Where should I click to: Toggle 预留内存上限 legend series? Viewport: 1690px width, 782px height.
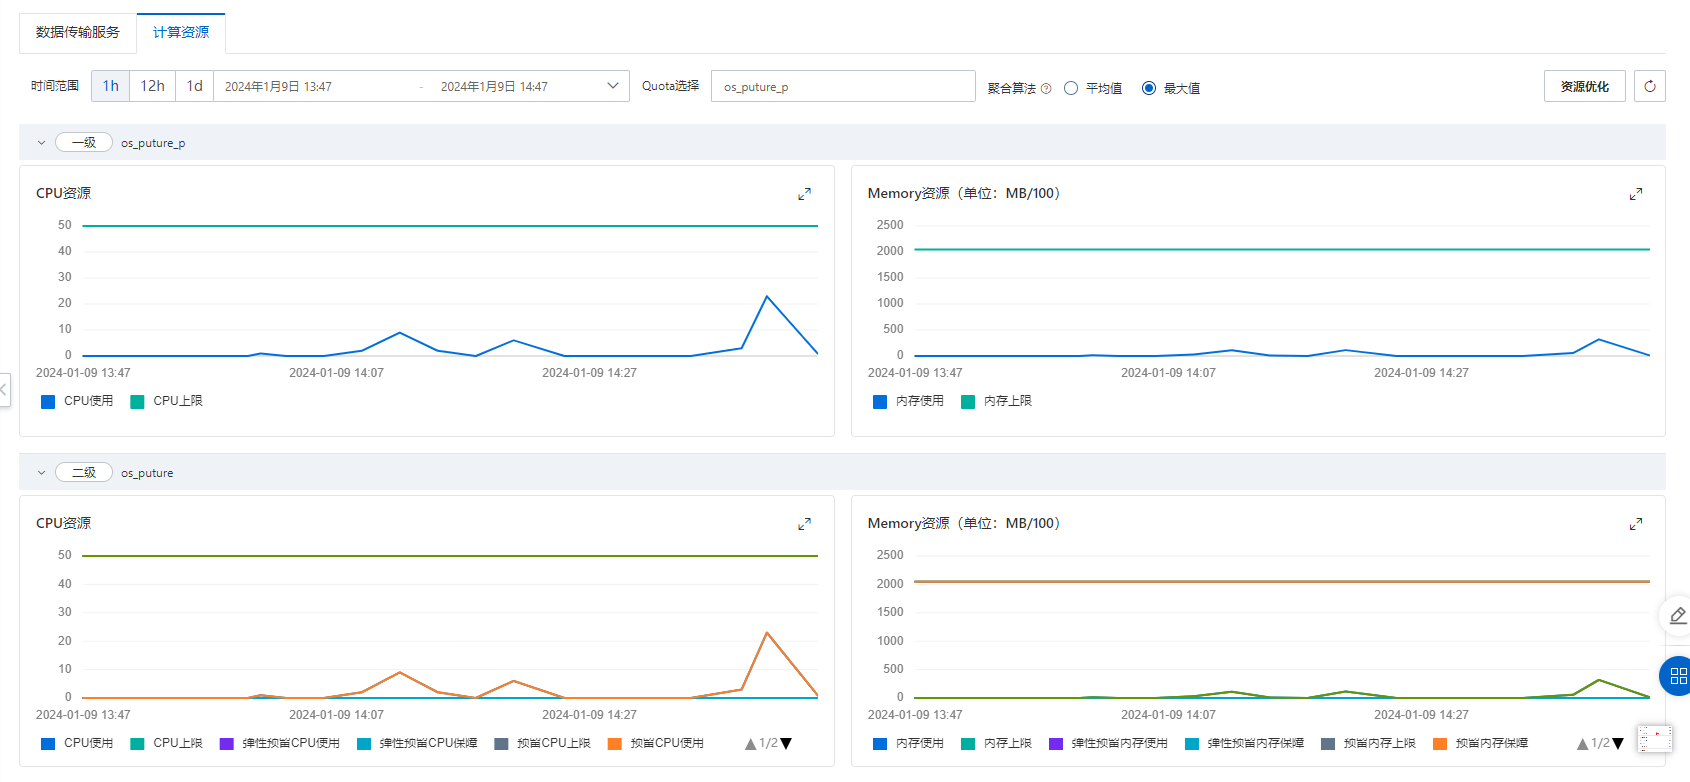(x=1368, y=743)
